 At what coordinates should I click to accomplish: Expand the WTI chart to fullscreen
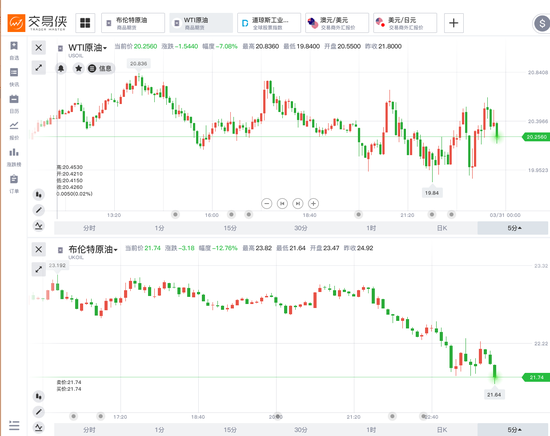tap(39, 68)
